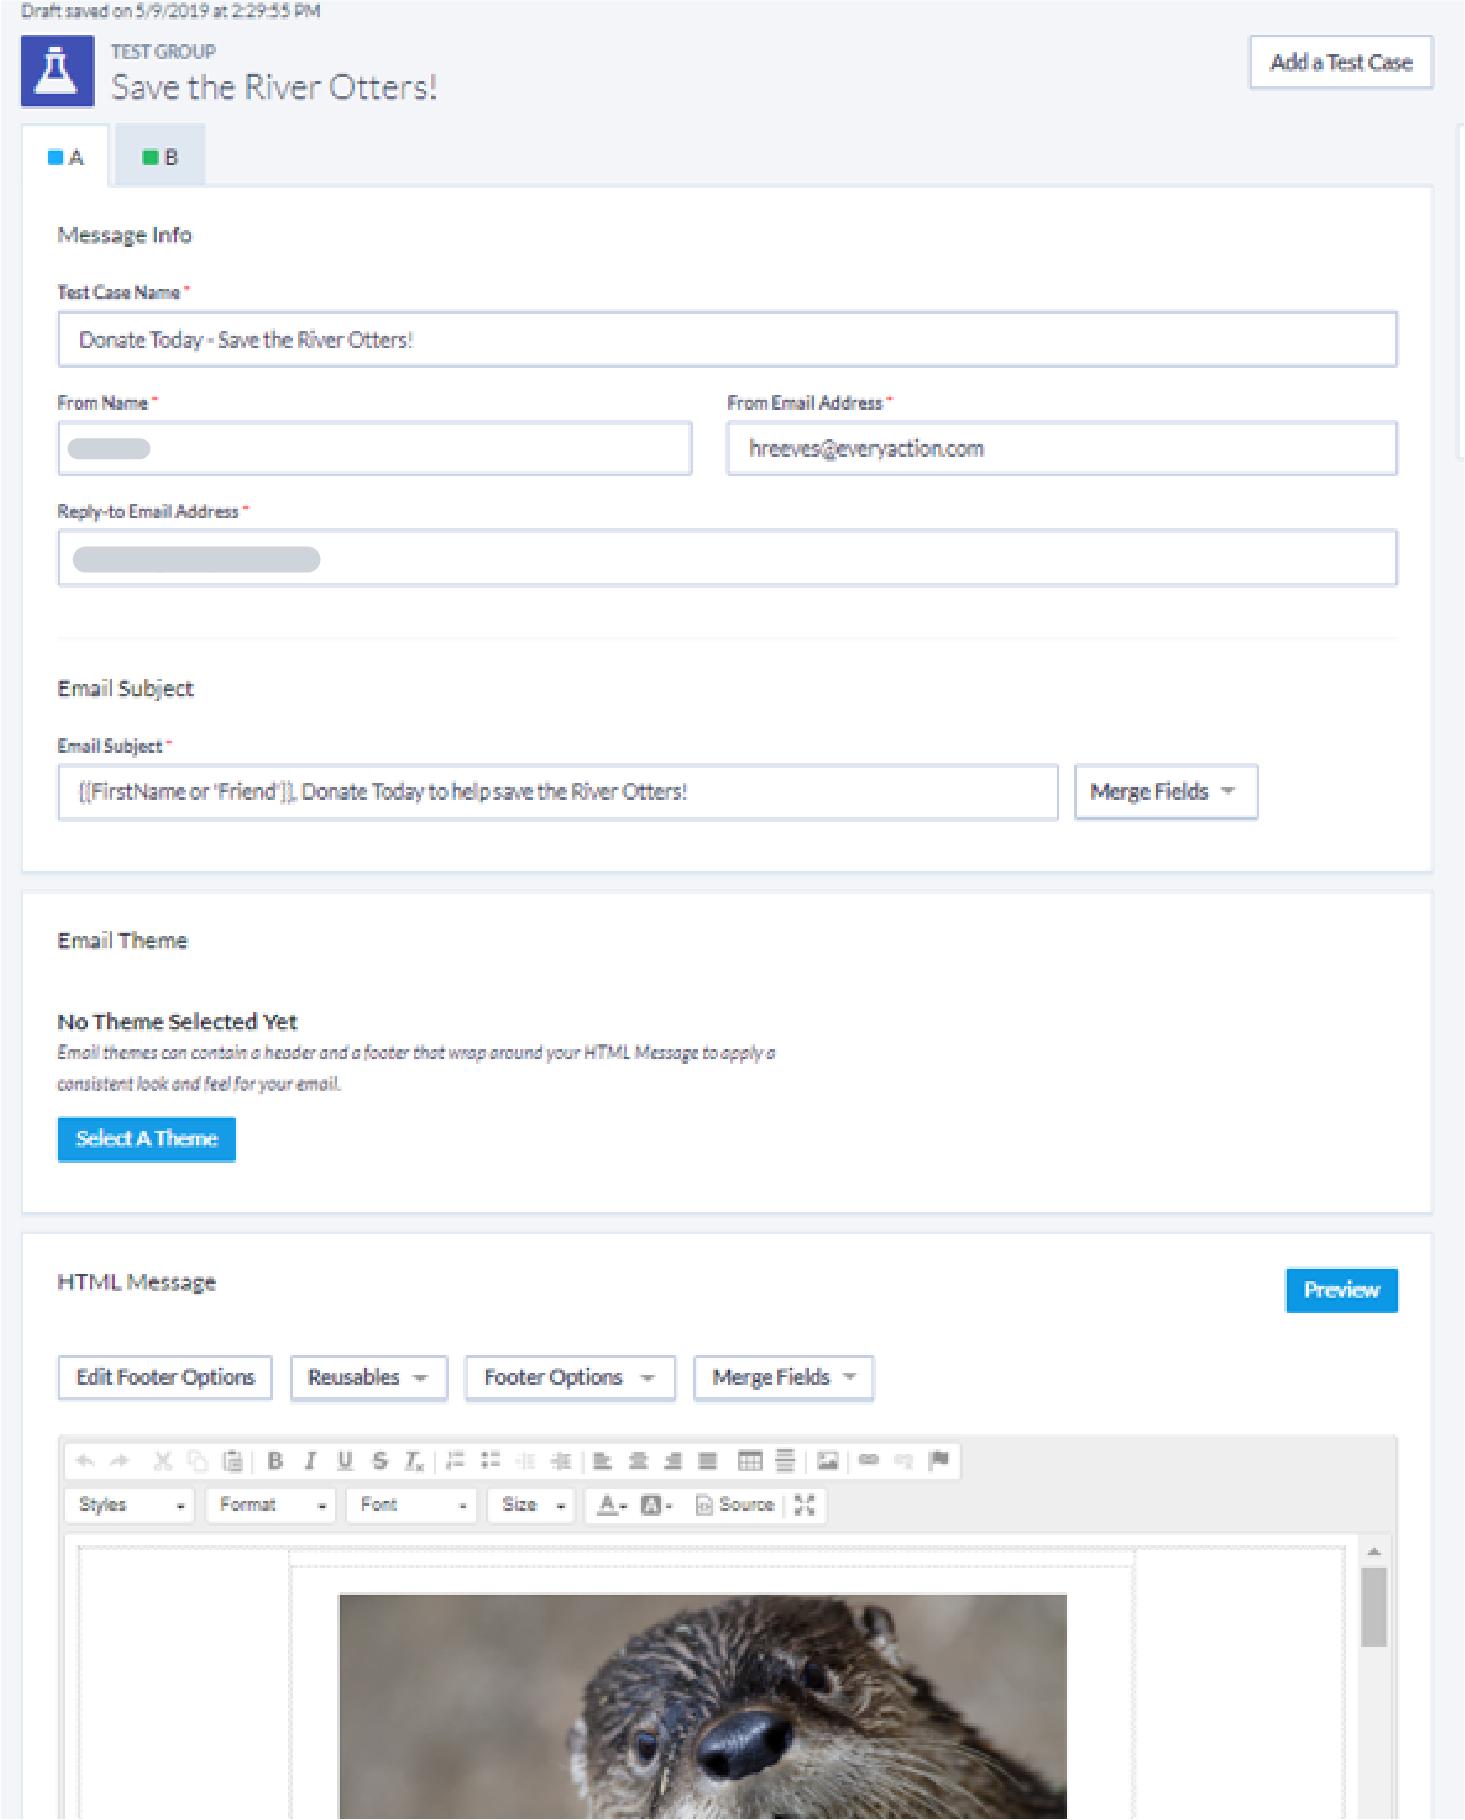Click the Redo icon in the editor toolbar
The width and height of the screenshot is (1465, 1820).
120,1461
